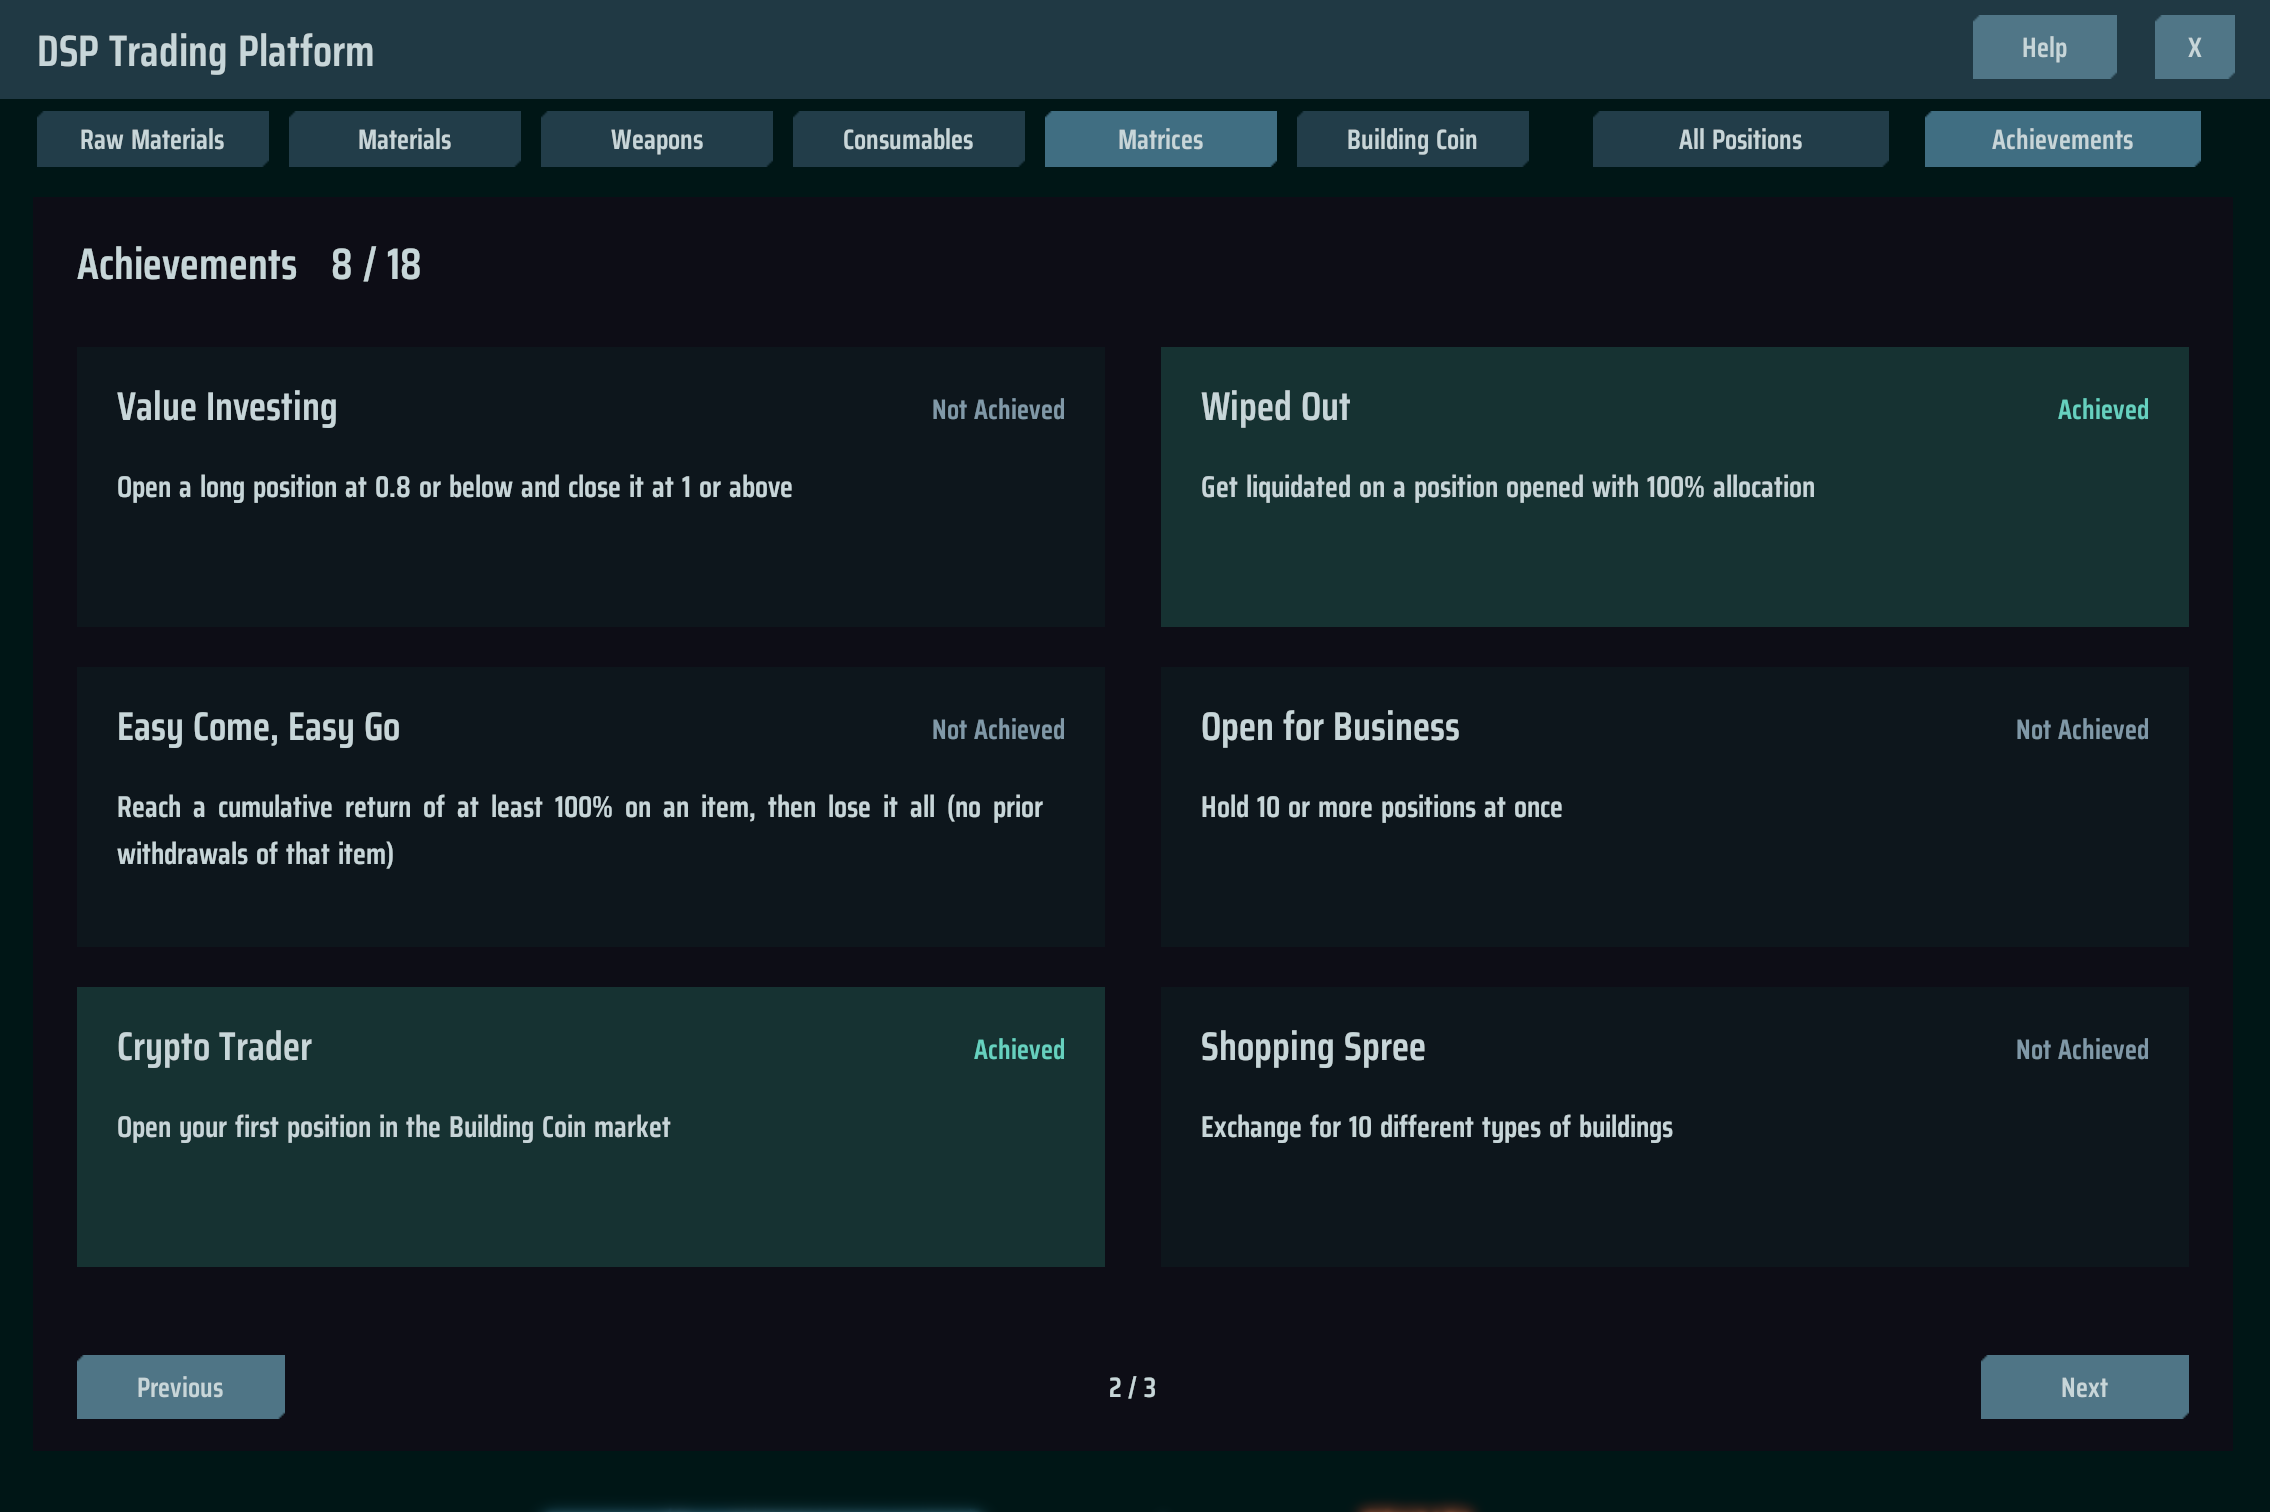Select the Wiped Out achievement title

coord(1275,408)
